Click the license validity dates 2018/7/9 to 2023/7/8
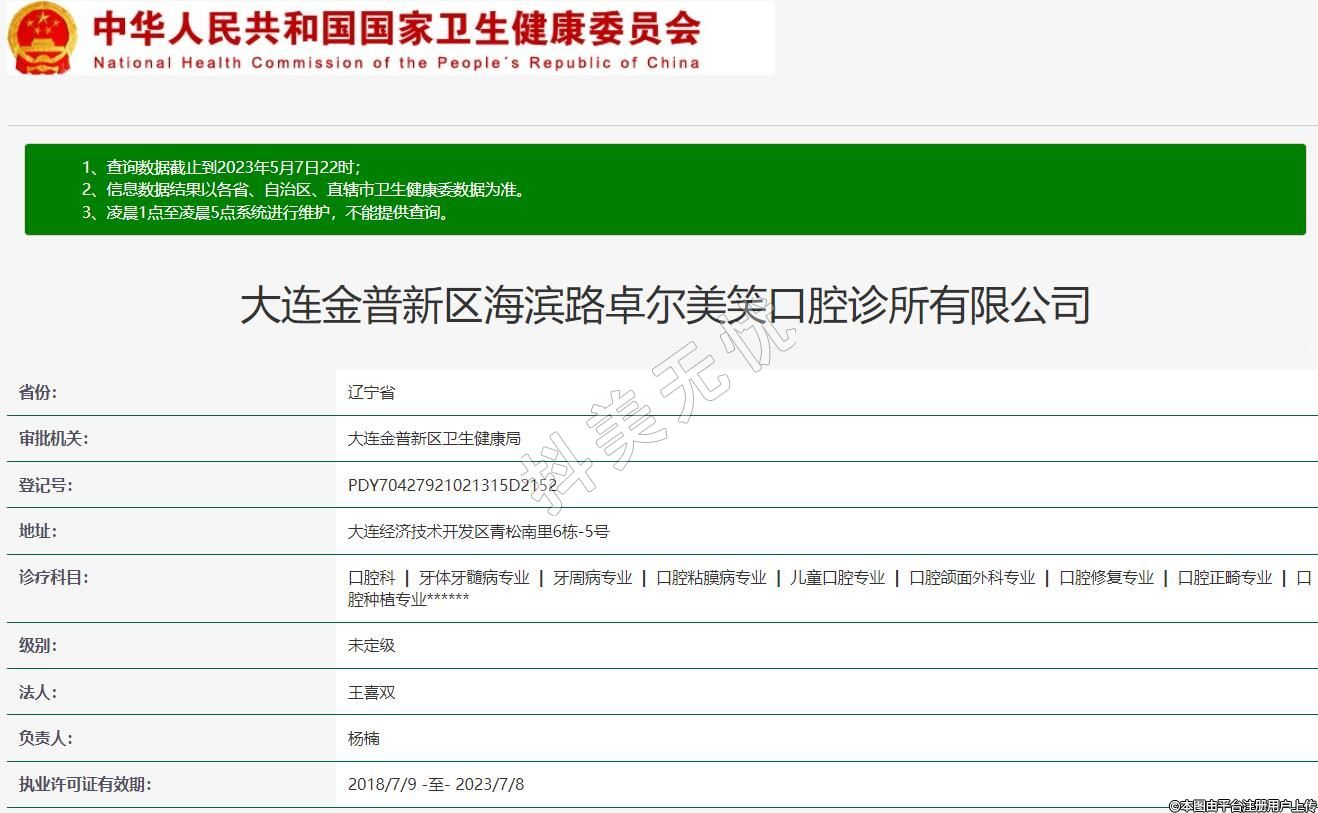 click(x=435, y=784)
